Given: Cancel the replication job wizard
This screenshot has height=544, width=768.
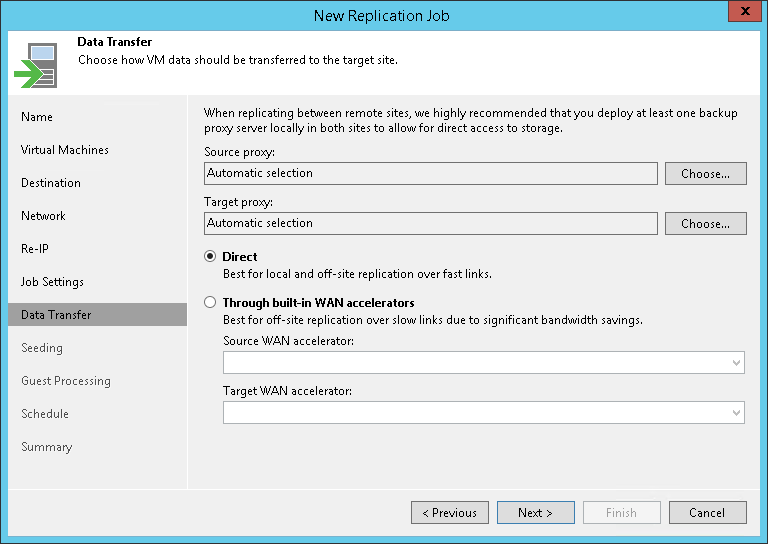Looking at the screenshot, I should click(x=707, y=513).
